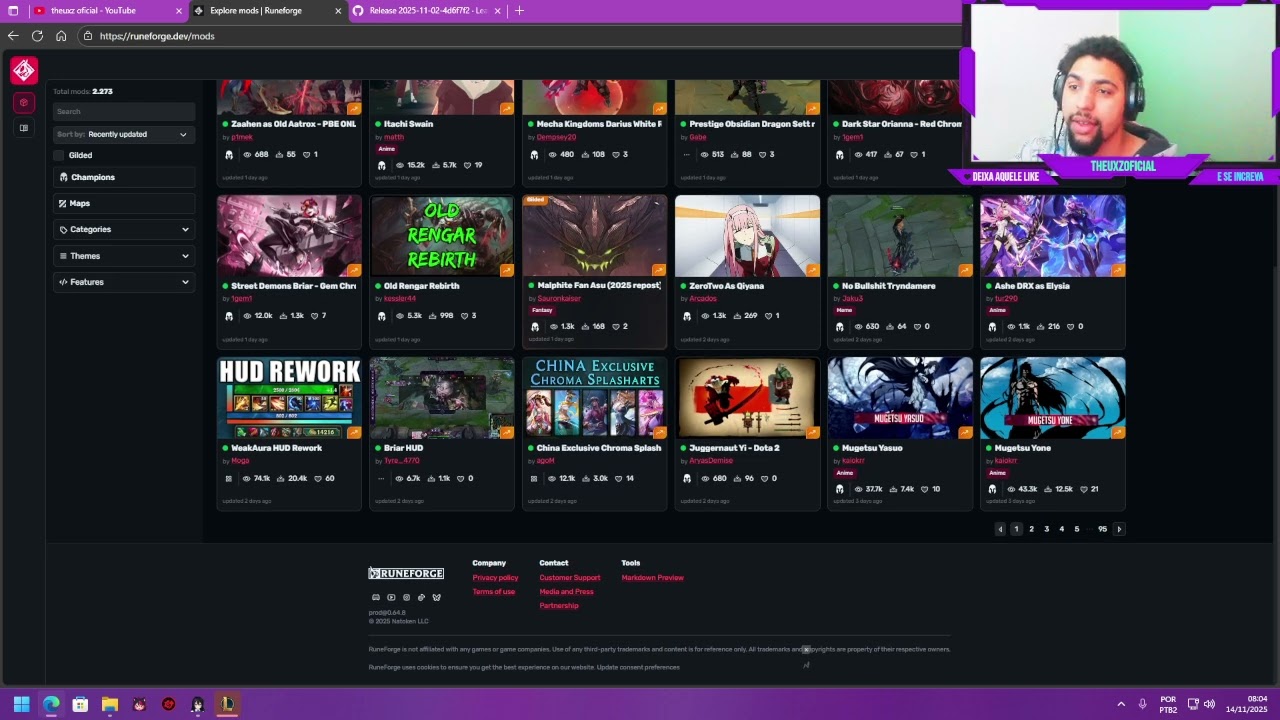This screenshot has height=720, width=1280.
Task: Open Microsoft Store from the taskbar
Action: [80, 704]
